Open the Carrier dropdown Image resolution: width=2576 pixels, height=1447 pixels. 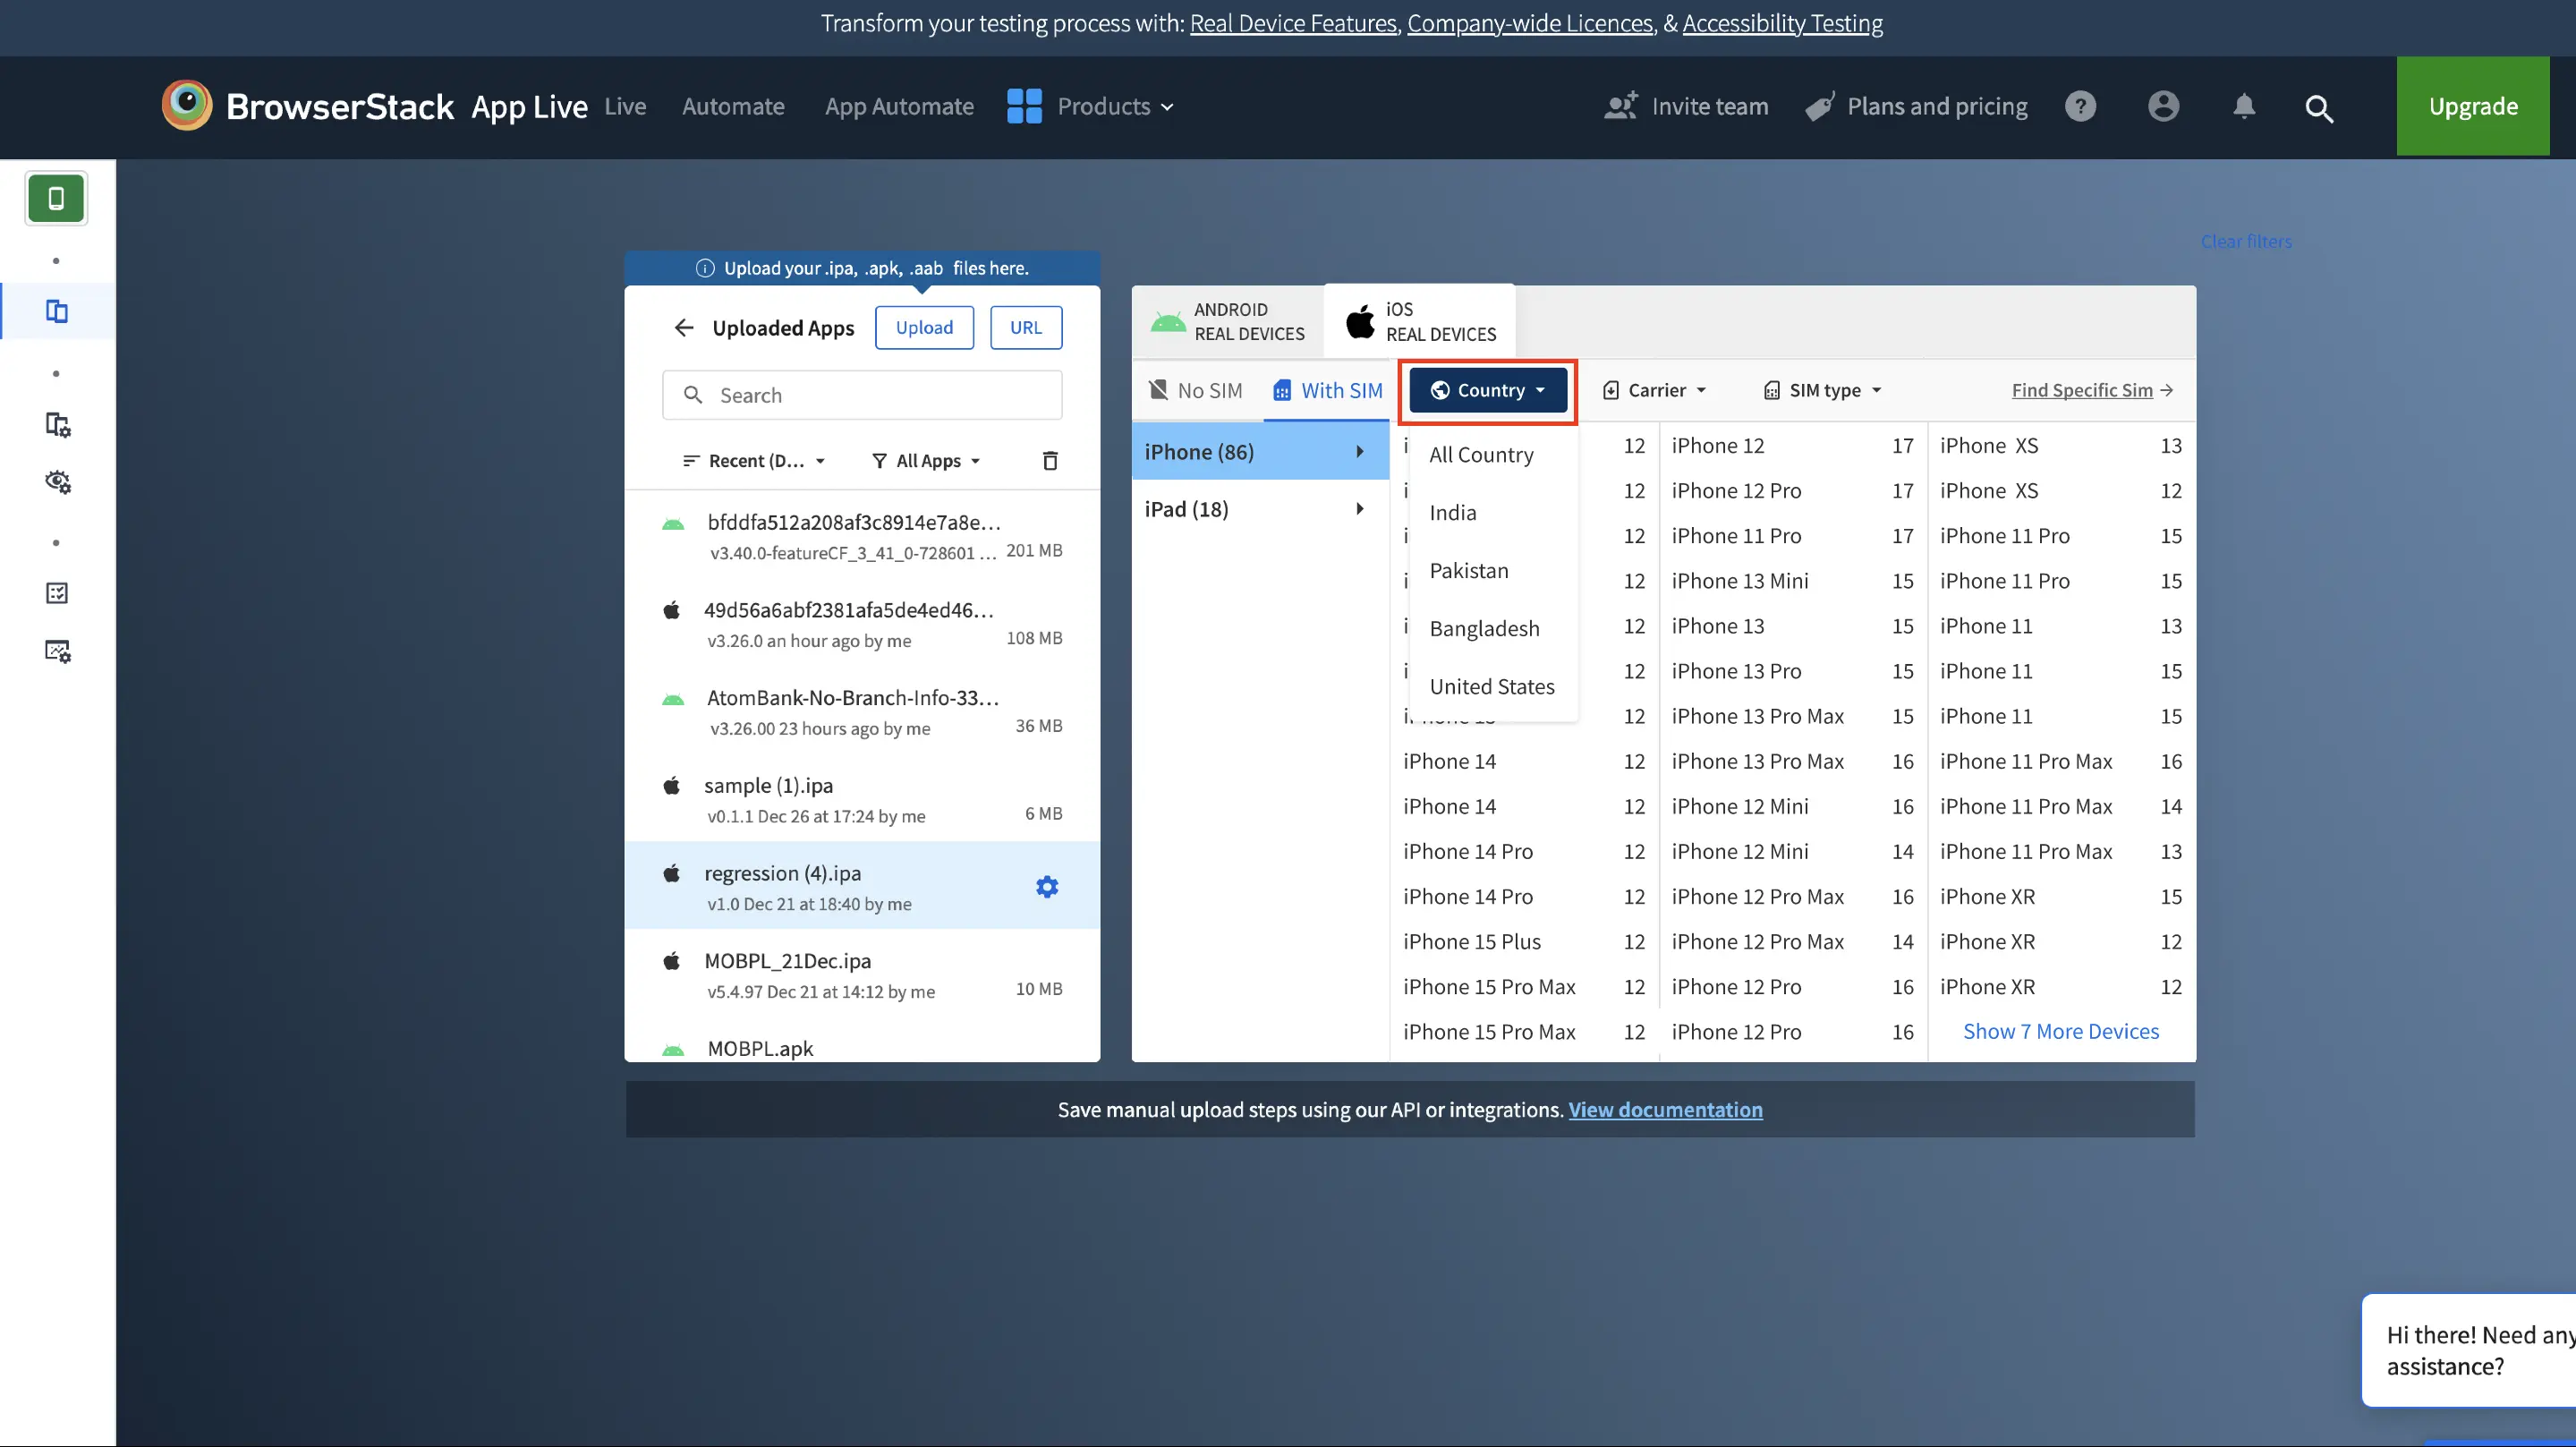[x=1655, y=390]
